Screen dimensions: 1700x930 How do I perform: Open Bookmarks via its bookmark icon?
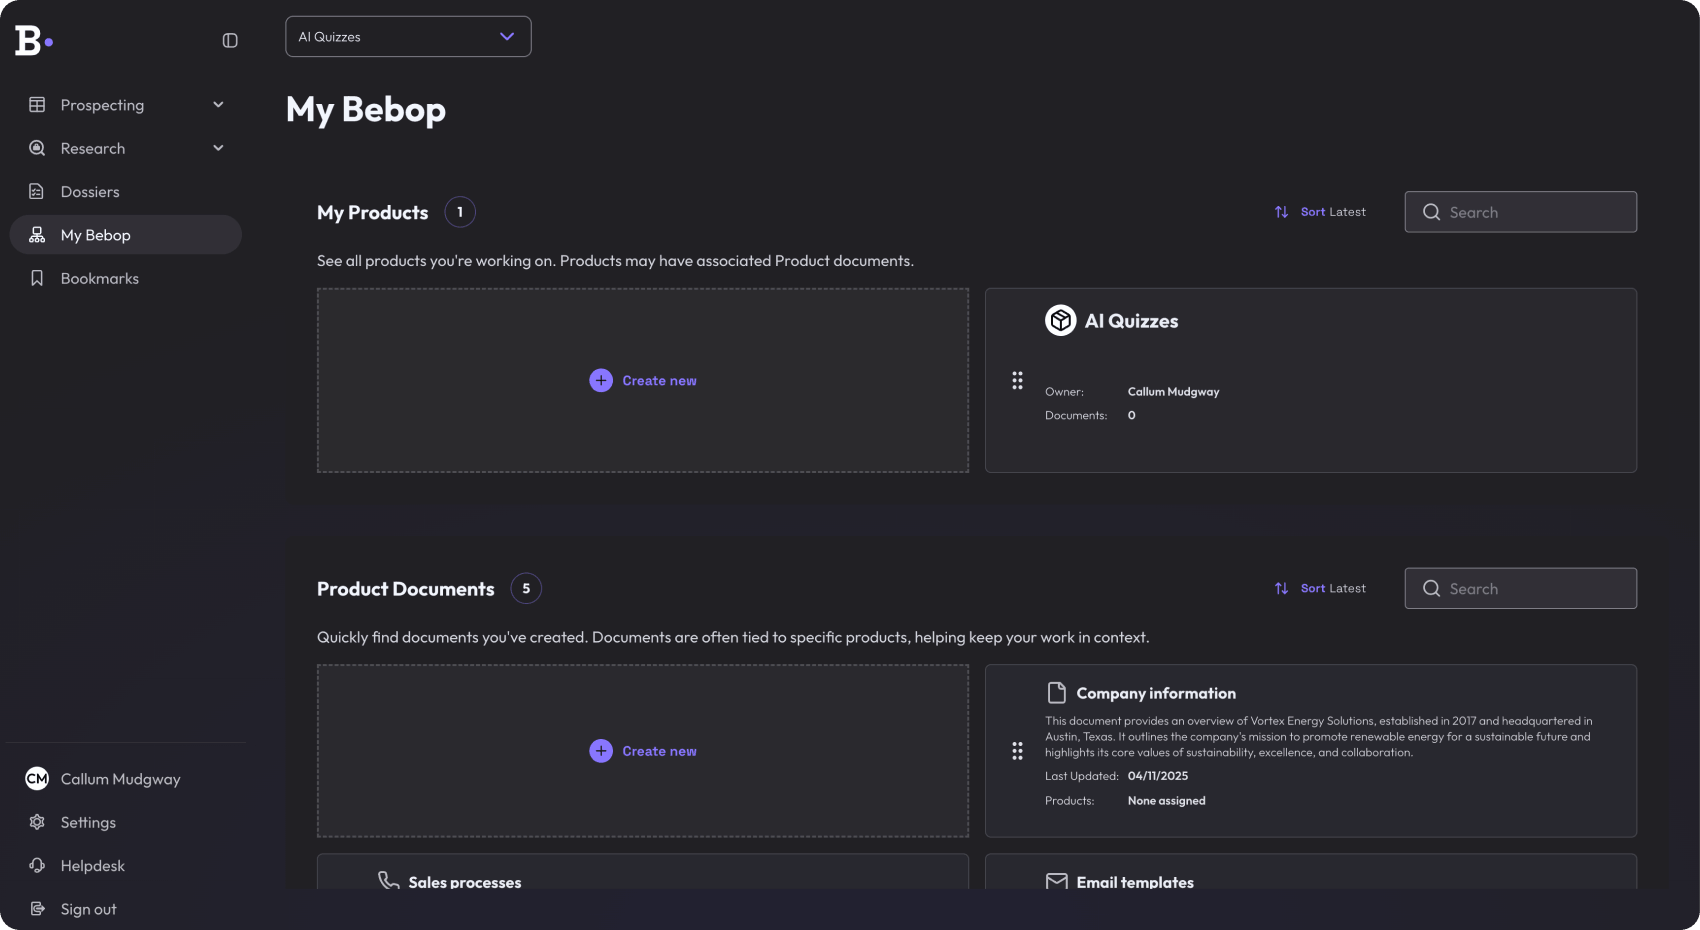tap(37, 278)
